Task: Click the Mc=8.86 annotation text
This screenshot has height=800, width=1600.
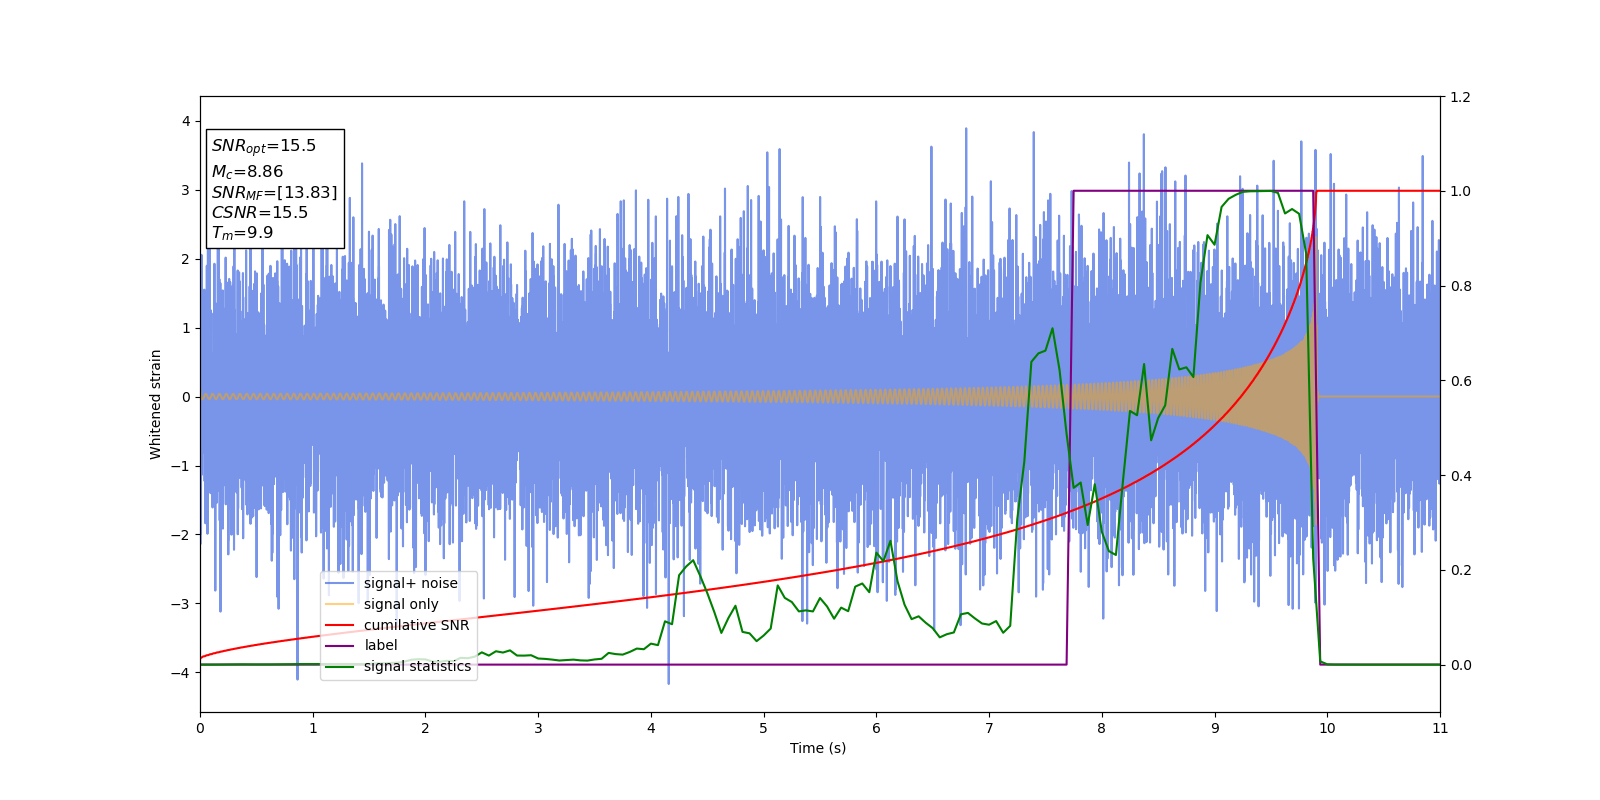Action: [x=248, y=172]
